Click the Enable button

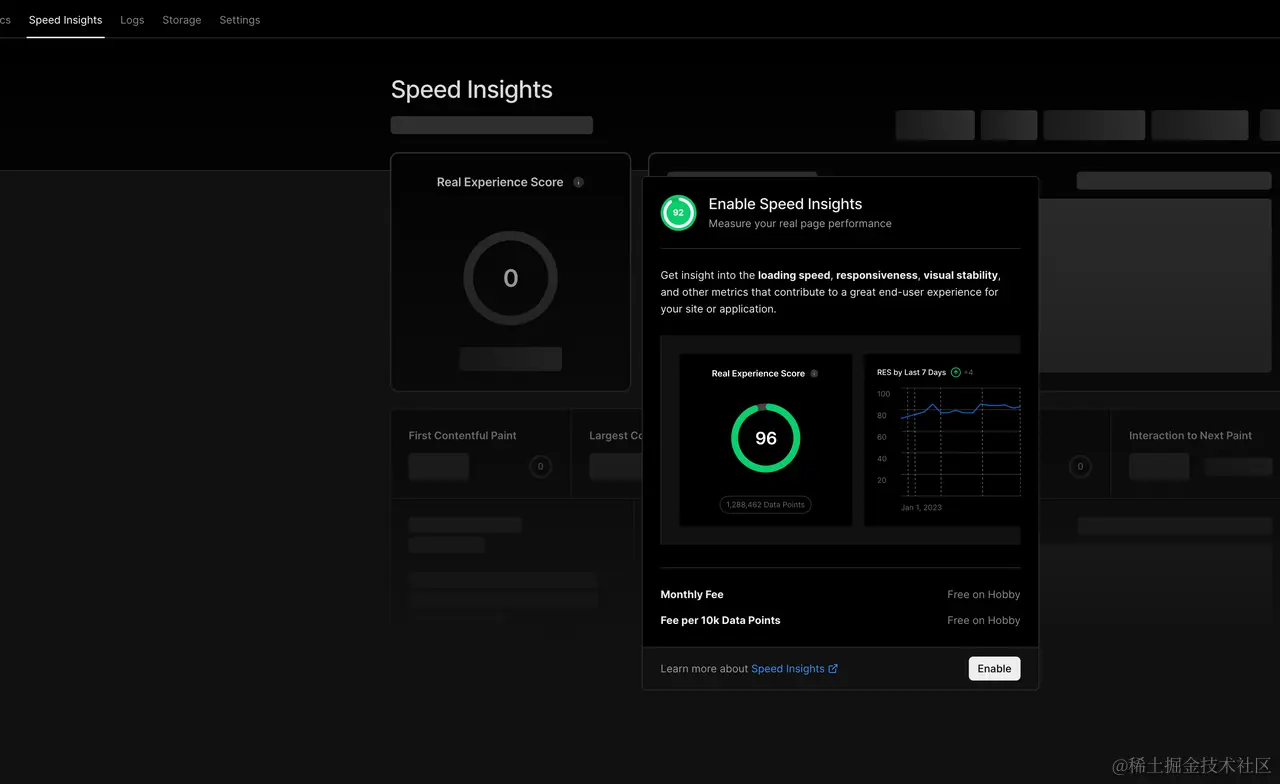coord(994,669)
